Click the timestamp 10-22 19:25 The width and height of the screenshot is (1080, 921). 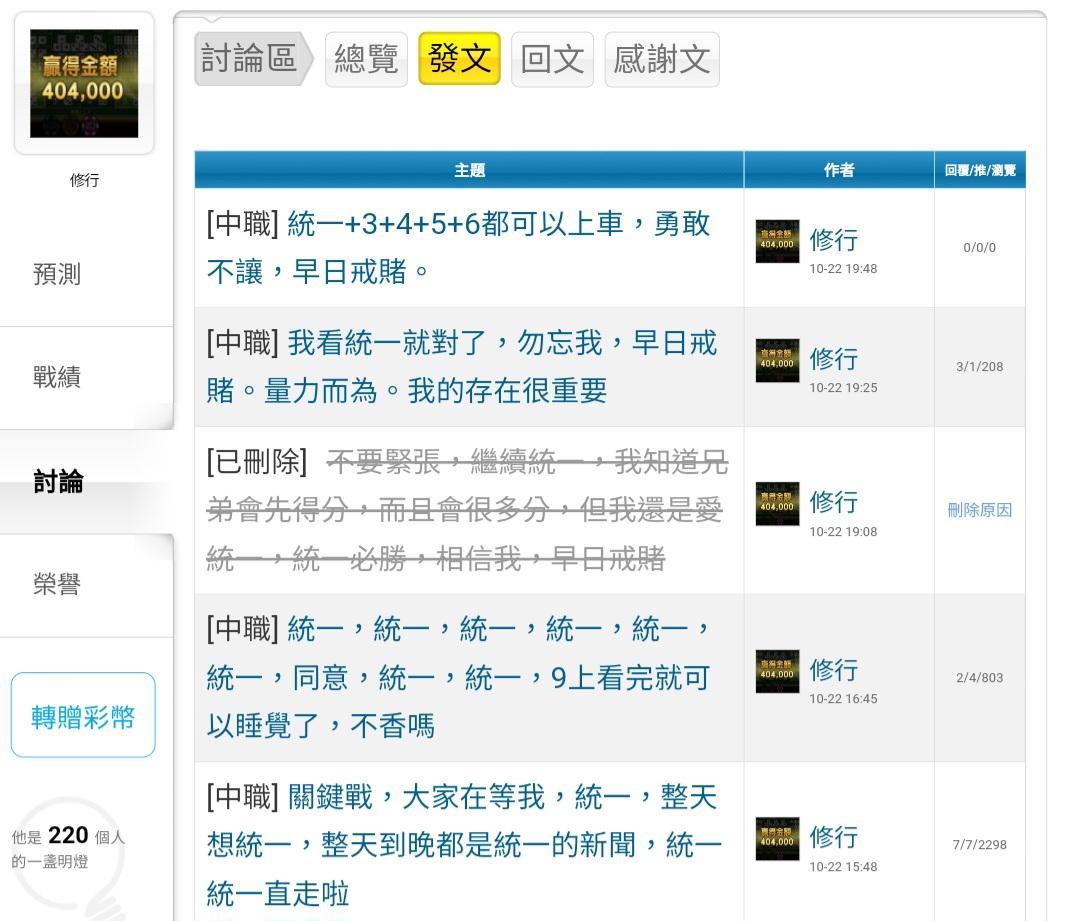click(843, 388)
